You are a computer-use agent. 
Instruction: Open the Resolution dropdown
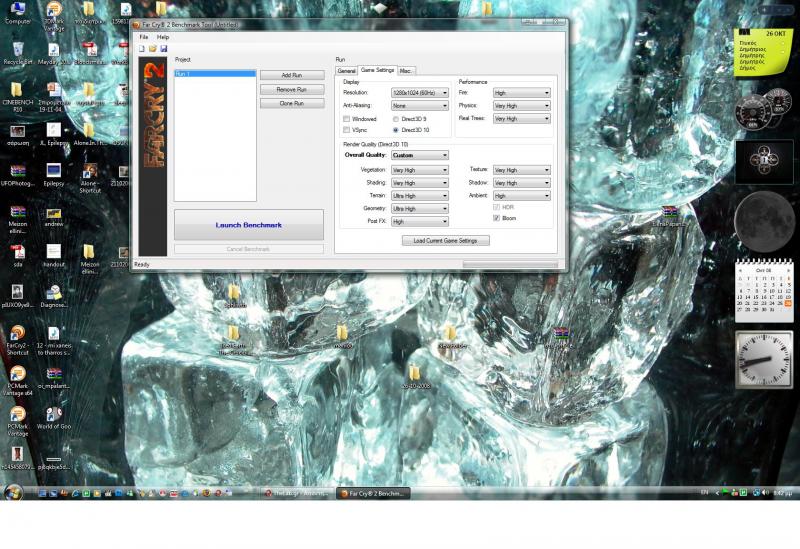[419, 93]
